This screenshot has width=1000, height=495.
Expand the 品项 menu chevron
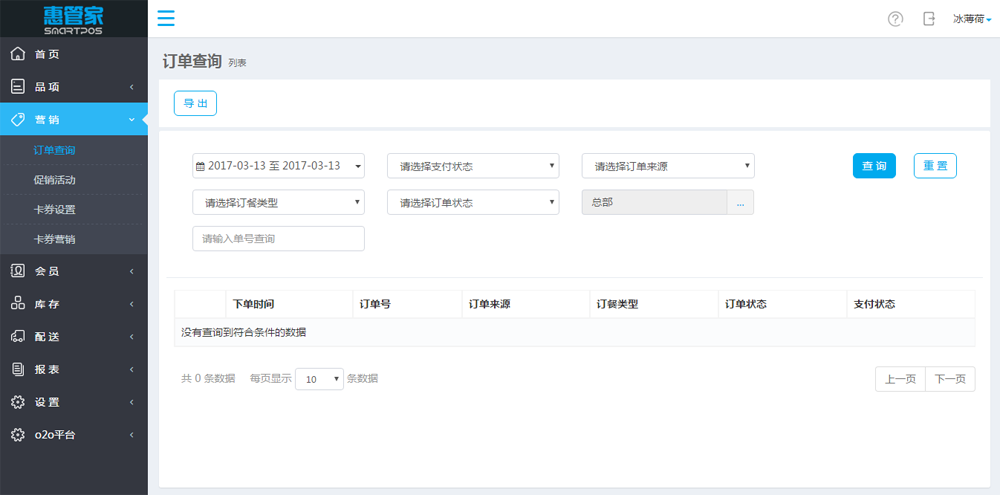(131, 87)
